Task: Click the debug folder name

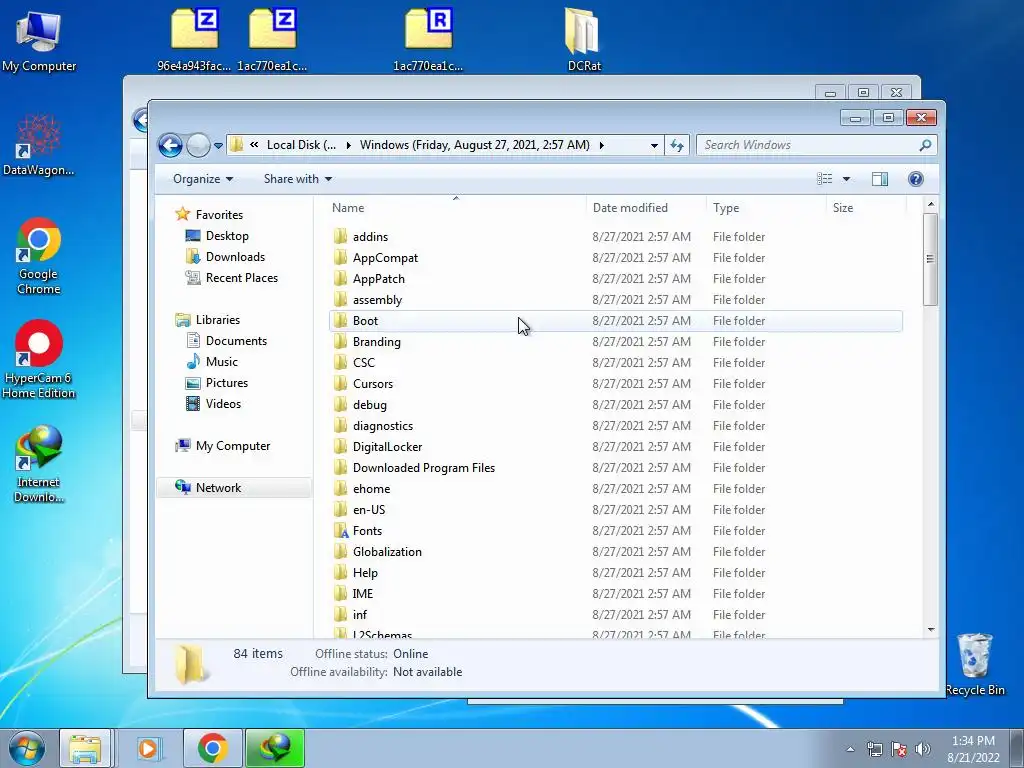Action: click(x=370, y=404)
